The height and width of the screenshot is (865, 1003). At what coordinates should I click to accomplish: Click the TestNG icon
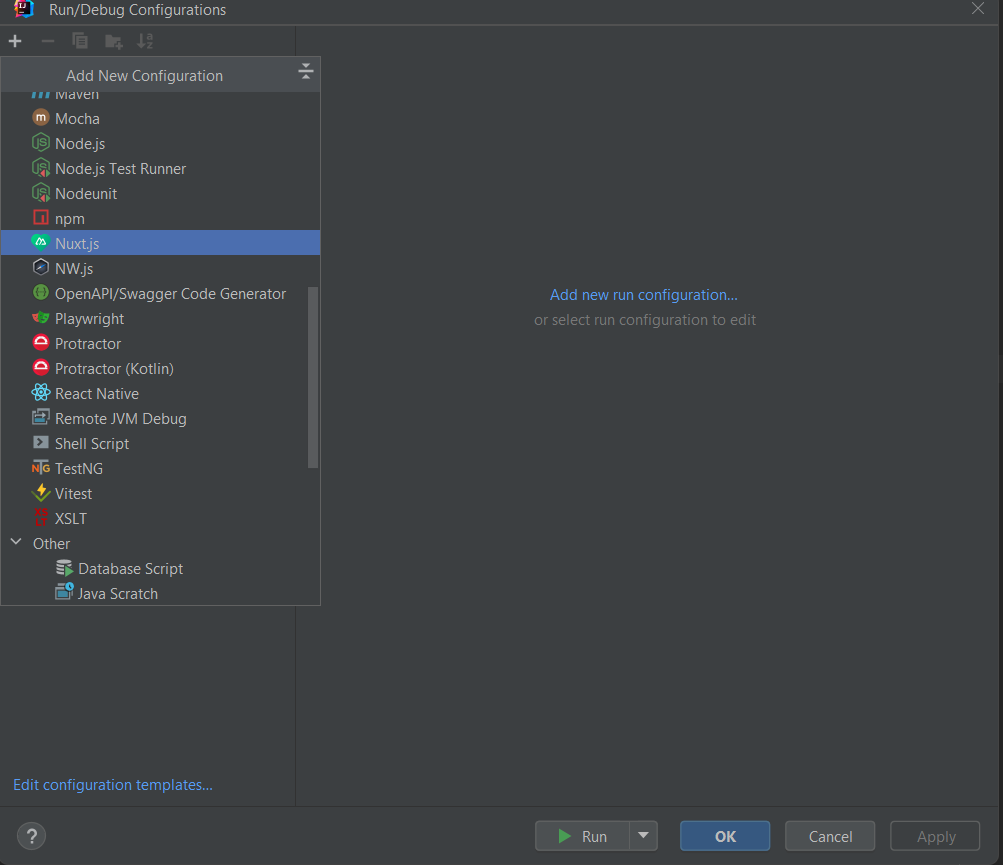click(x=41, y=468)
